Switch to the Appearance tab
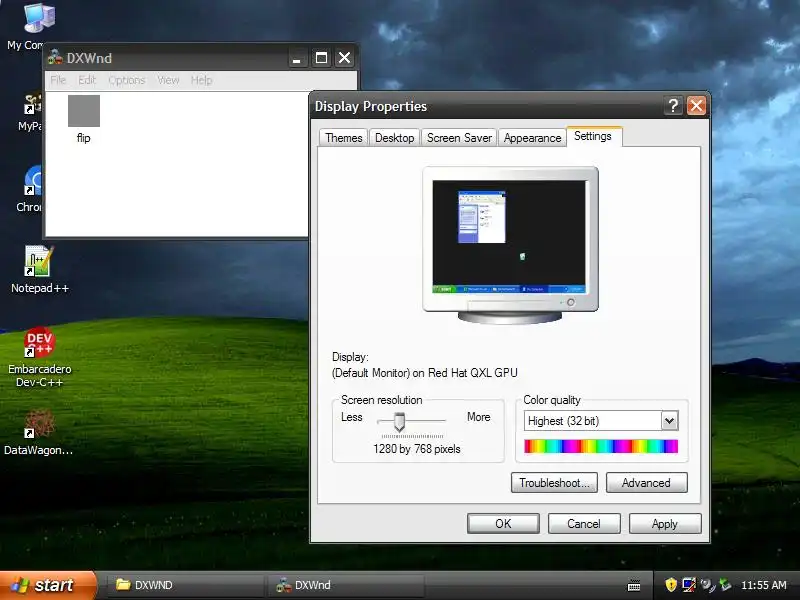800x600 pixels. pos(532,138)
